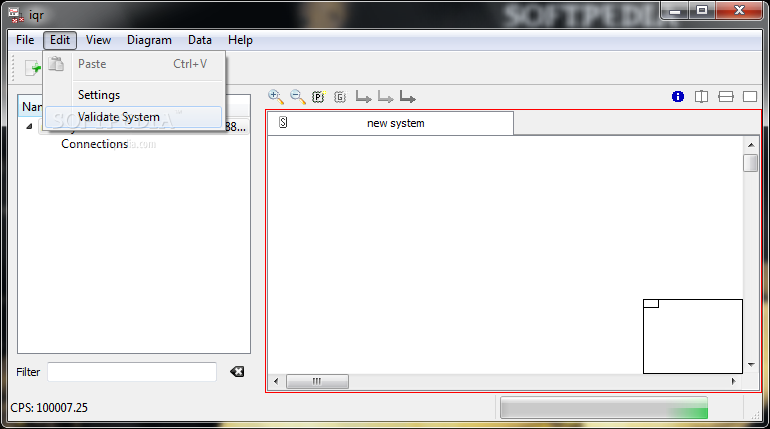The image size is (770, 429).
Task: Select Connections in the tree
Action: click(94, 144)
